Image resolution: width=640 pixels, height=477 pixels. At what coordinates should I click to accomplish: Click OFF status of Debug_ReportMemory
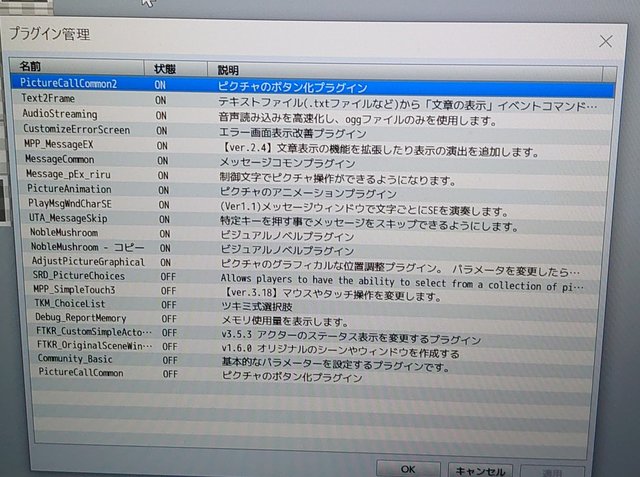(169, 319)
